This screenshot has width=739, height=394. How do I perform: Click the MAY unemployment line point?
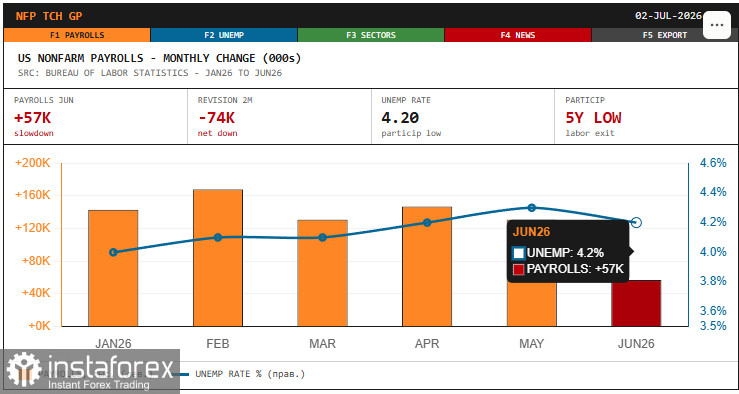[x=532, y=208]
